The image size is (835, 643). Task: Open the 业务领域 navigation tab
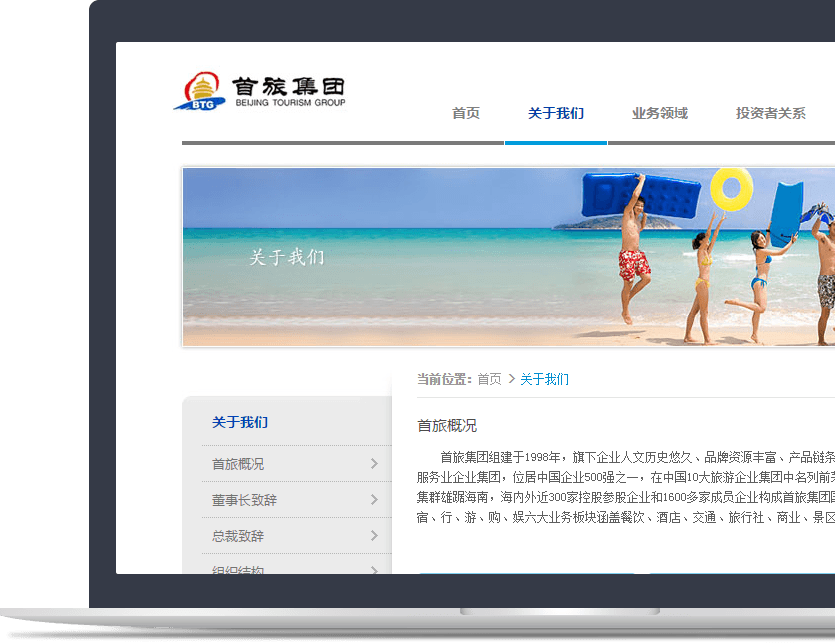(x=660, y=113)
